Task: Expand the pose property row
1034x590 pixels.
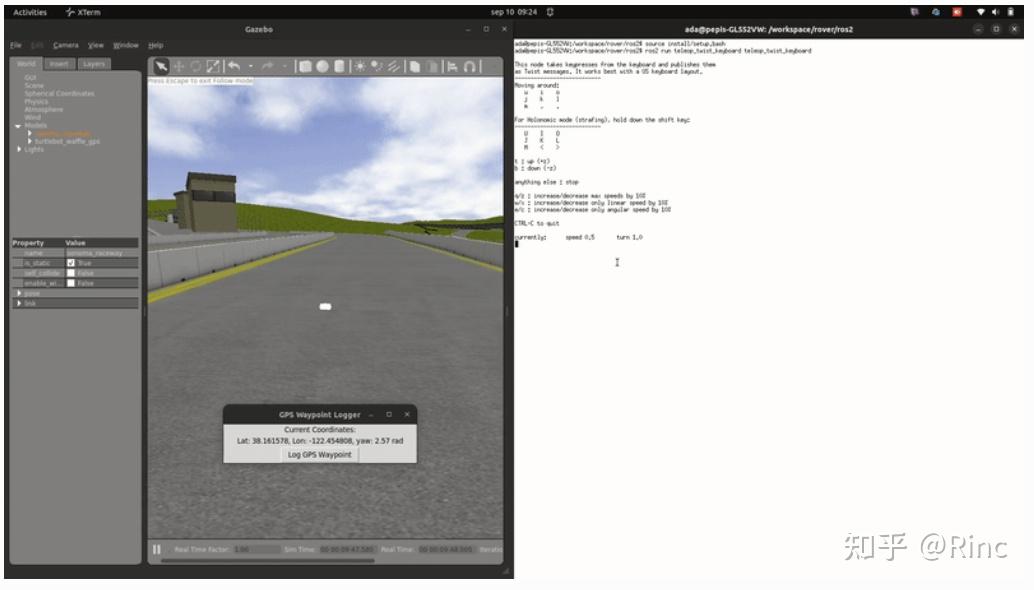Action: pyautogui.click(x=19, y=293)
